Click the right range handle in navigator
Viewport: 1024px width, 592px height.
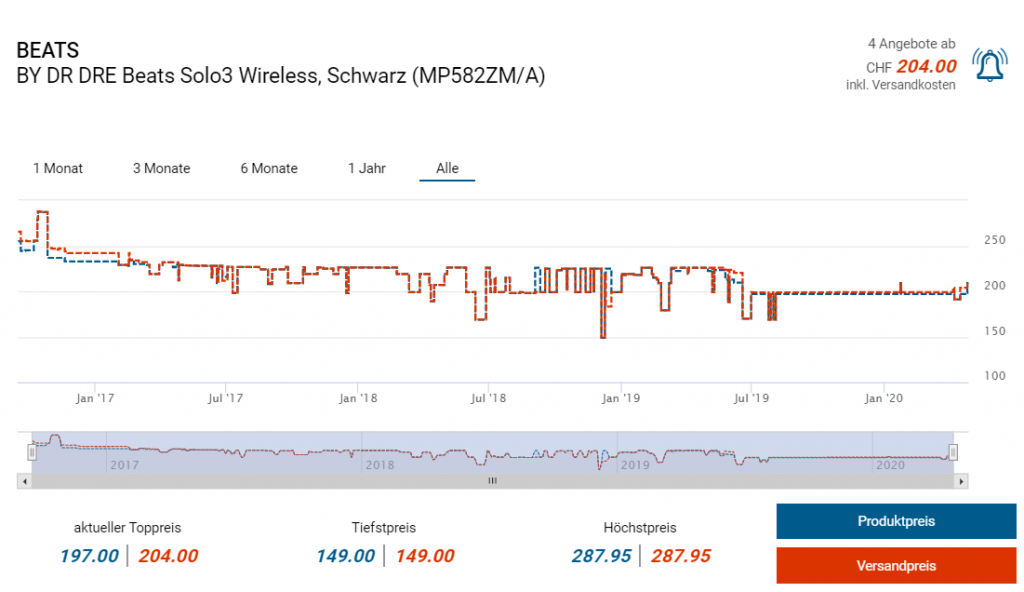point(953,452)
